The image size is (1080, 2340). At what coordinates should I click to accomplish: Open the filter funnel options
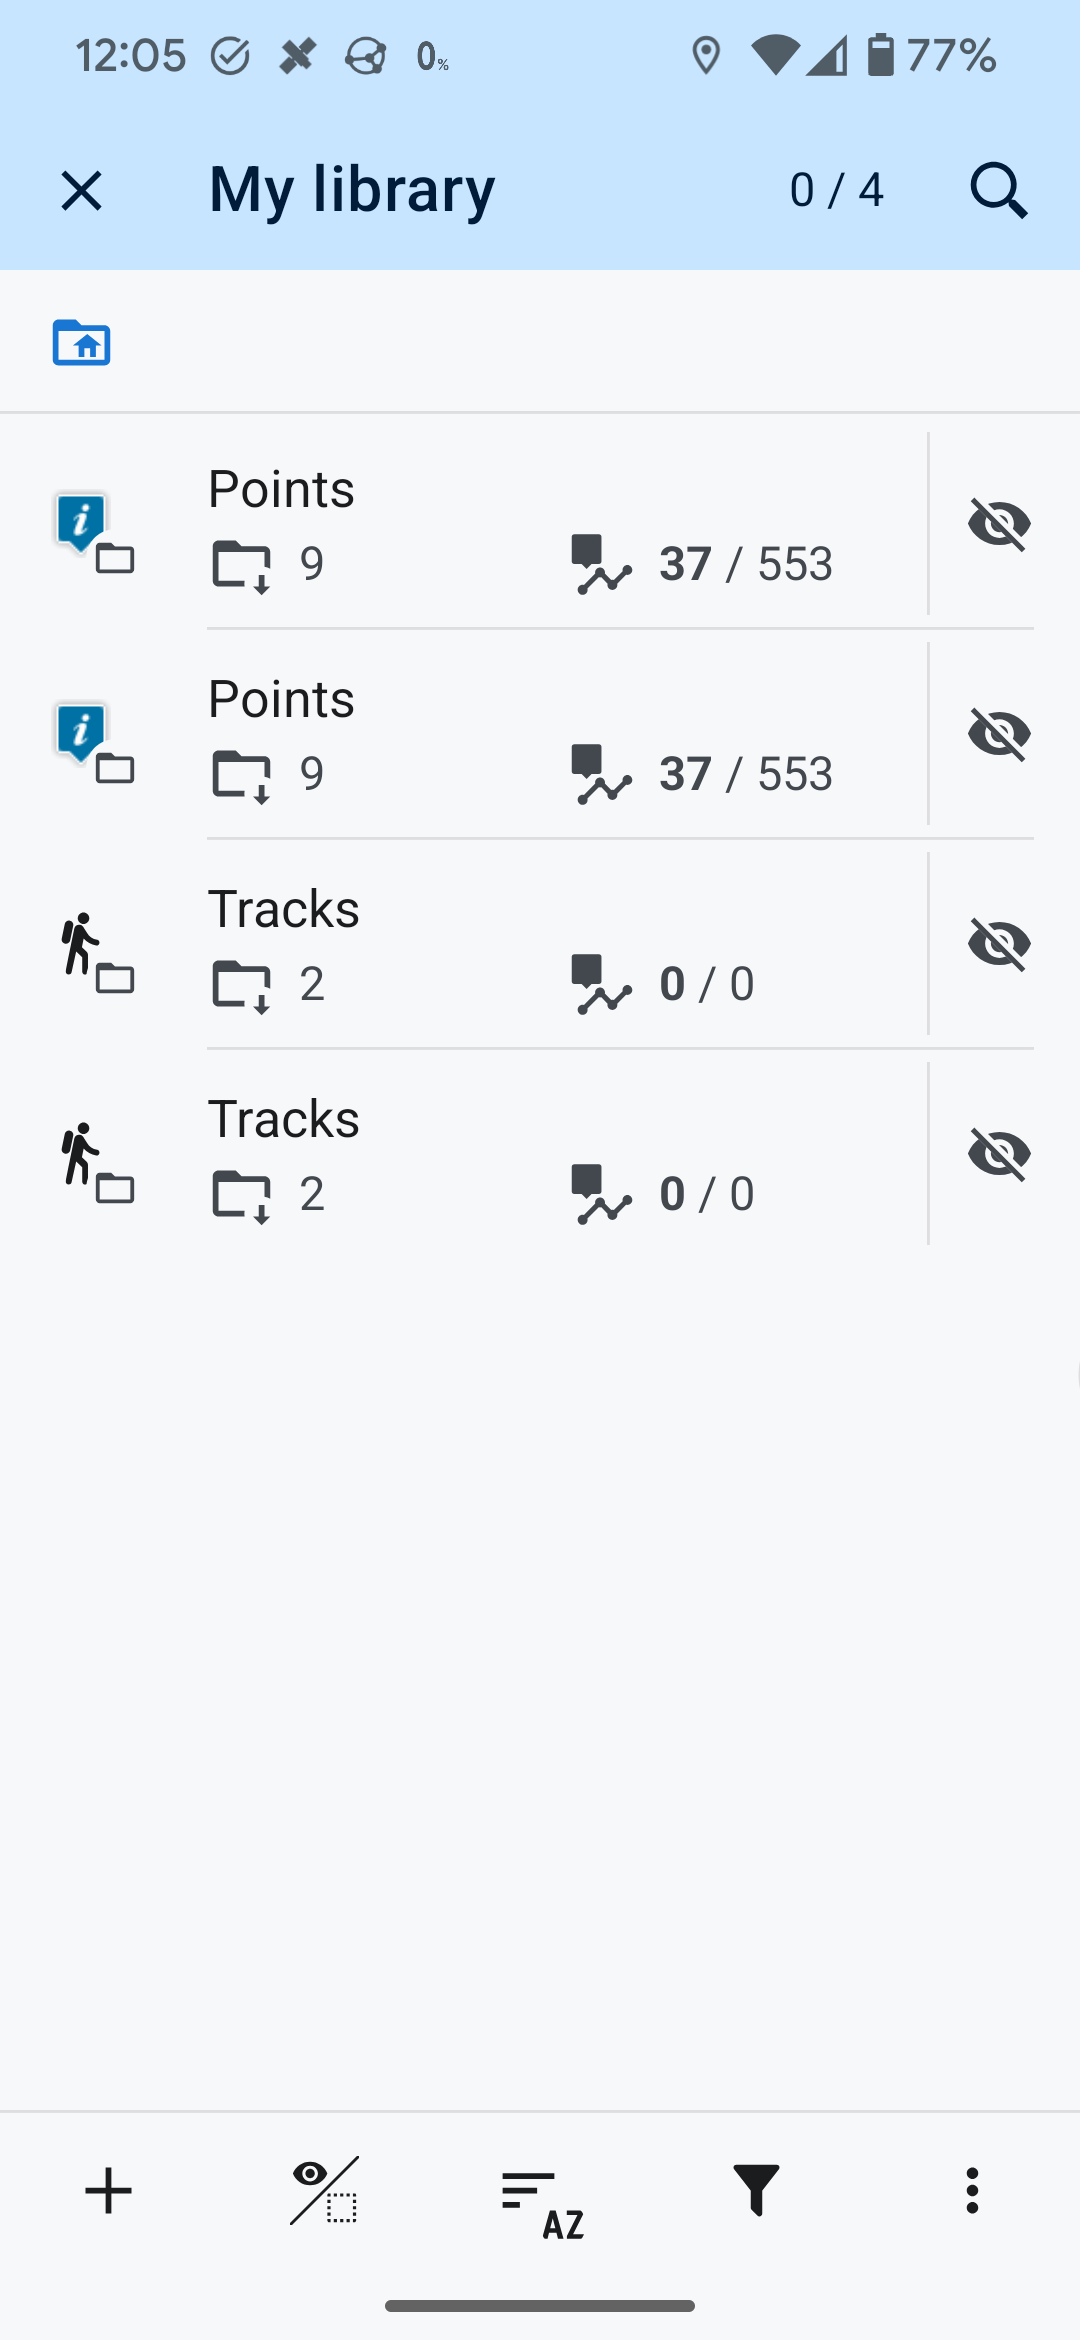[x=756, y=2192]
